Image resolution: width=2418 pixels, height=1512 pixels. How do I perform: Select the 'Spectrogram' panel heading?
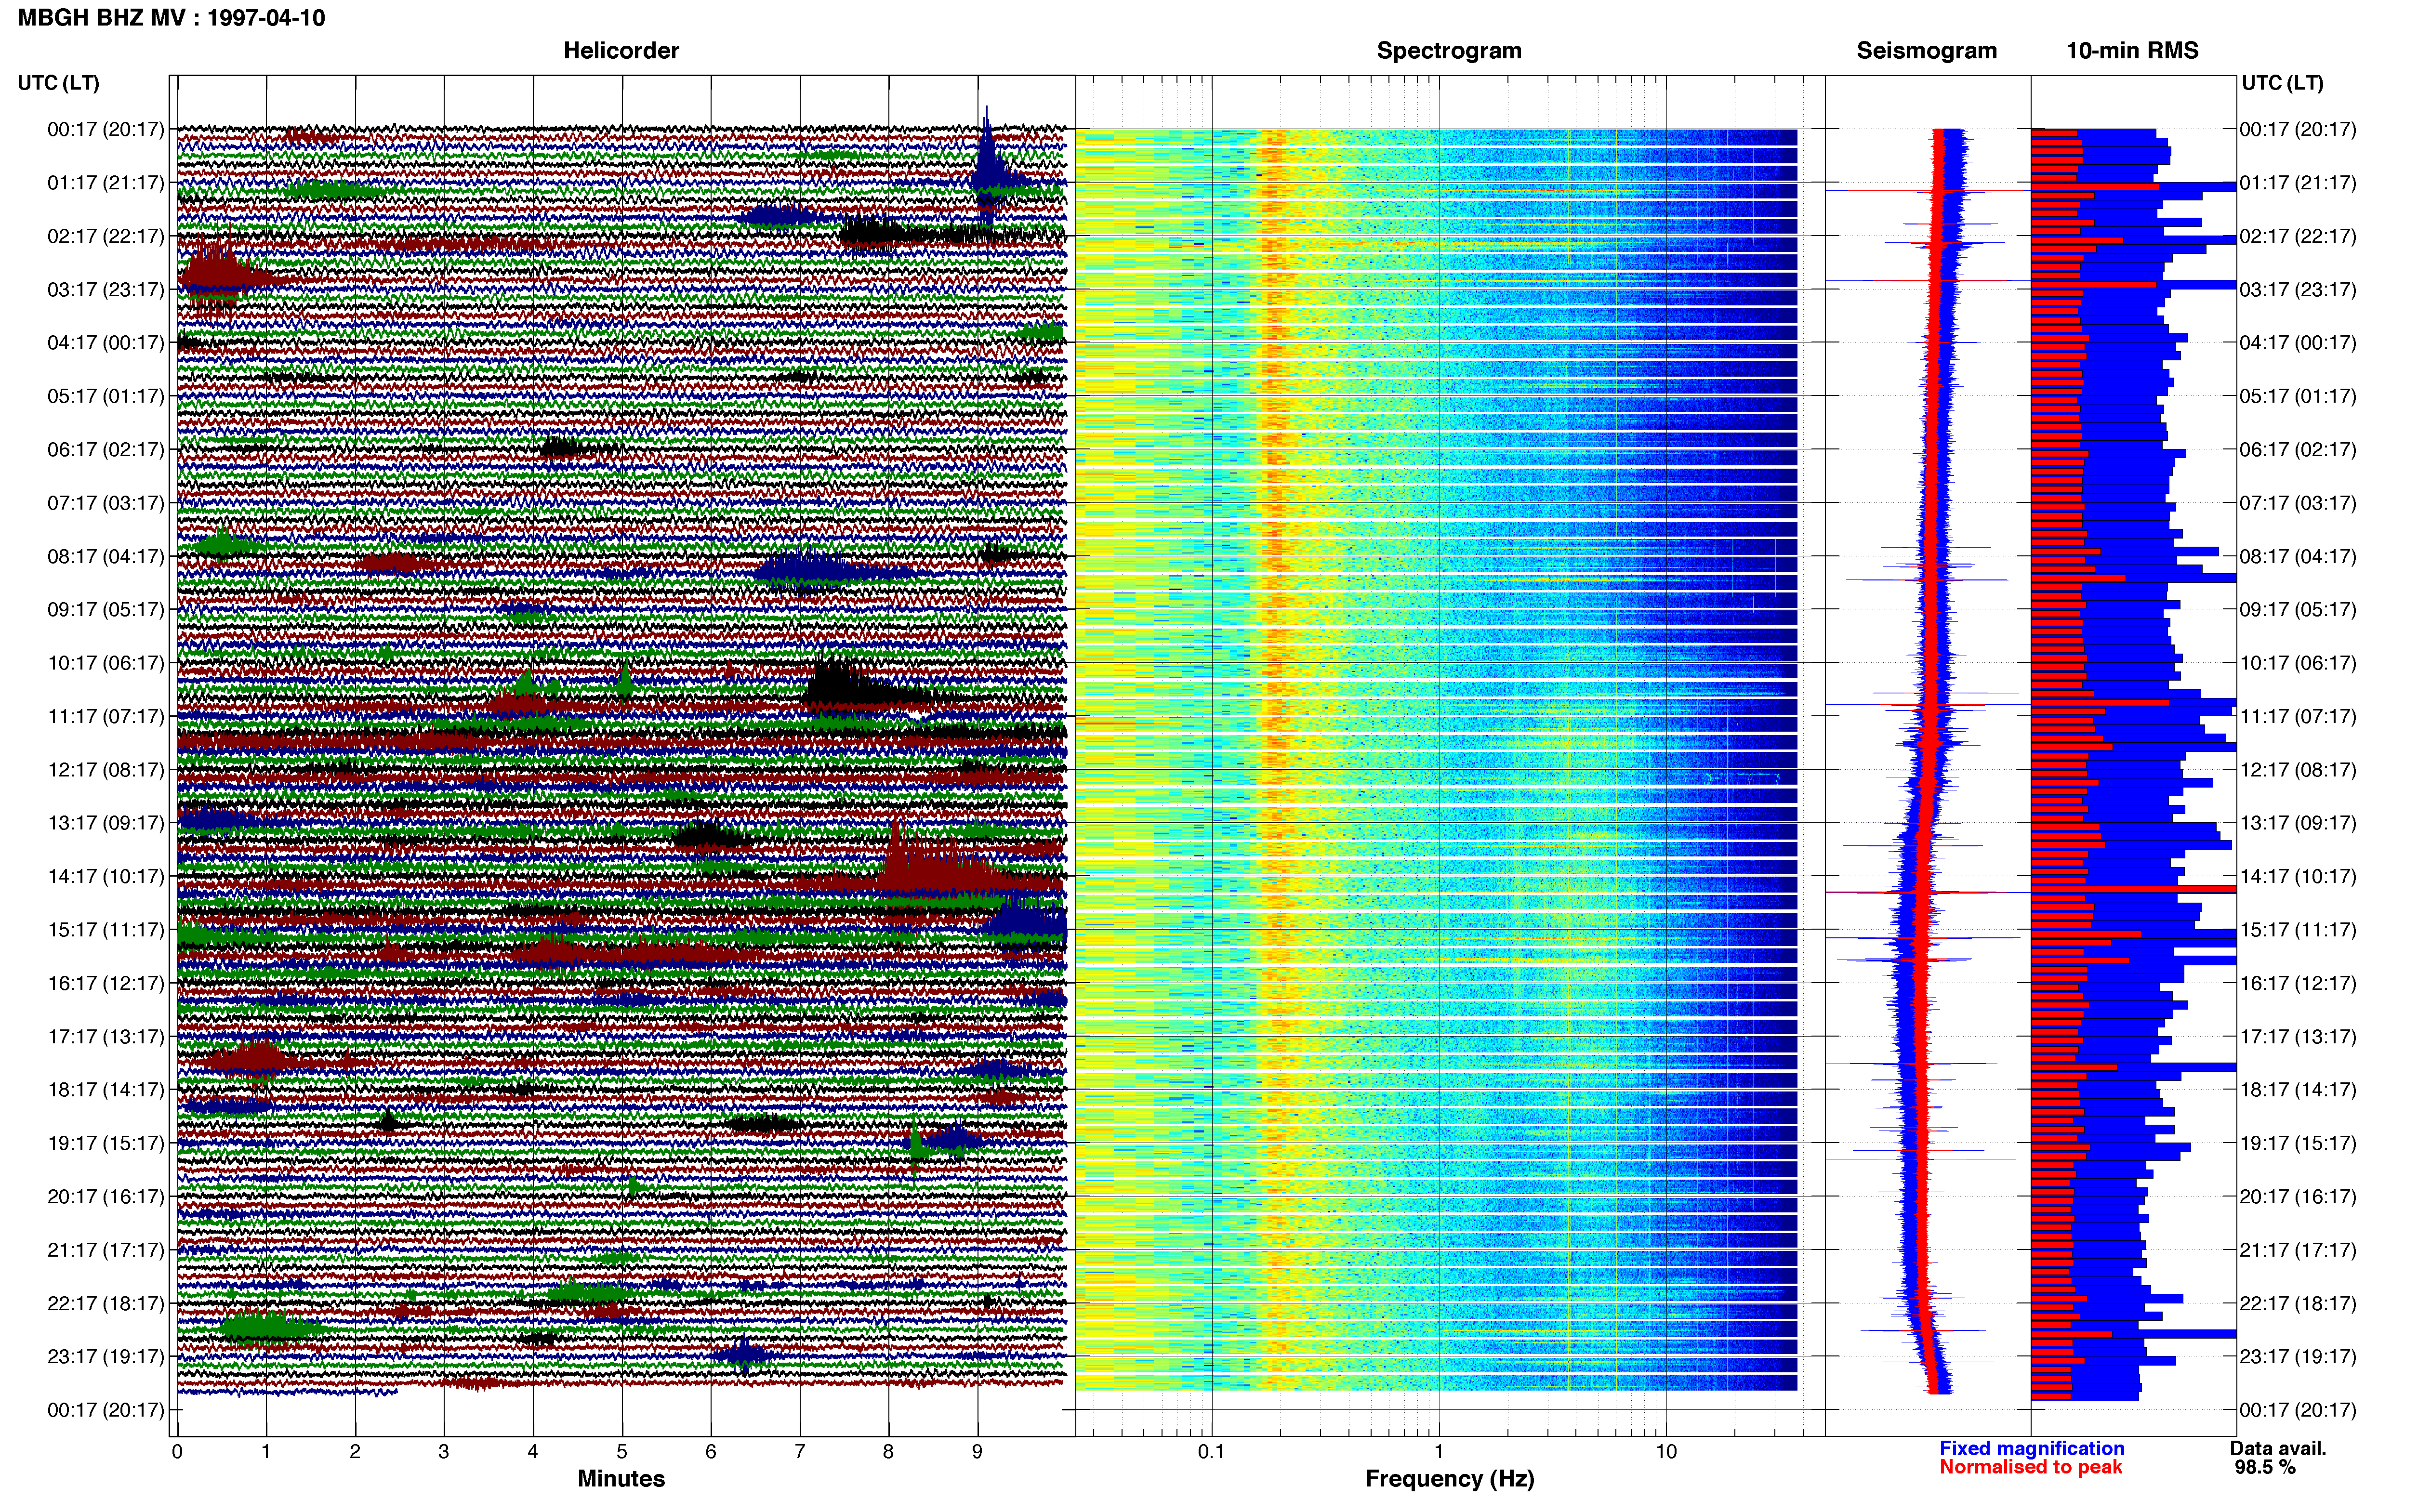[1449, 50]
